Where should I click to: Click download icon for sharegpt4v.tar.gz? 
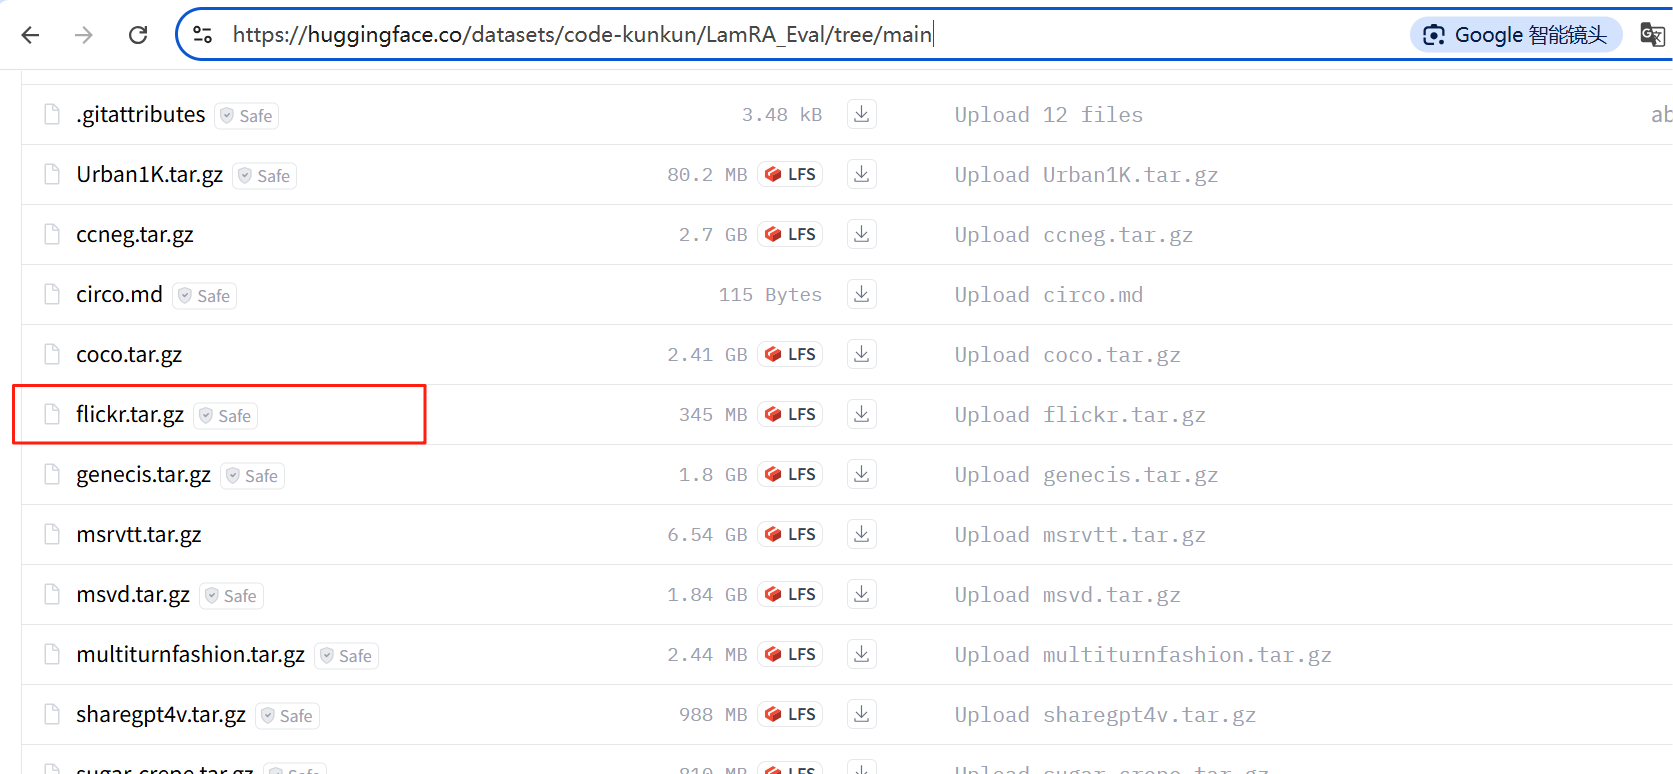click(861, 714)
